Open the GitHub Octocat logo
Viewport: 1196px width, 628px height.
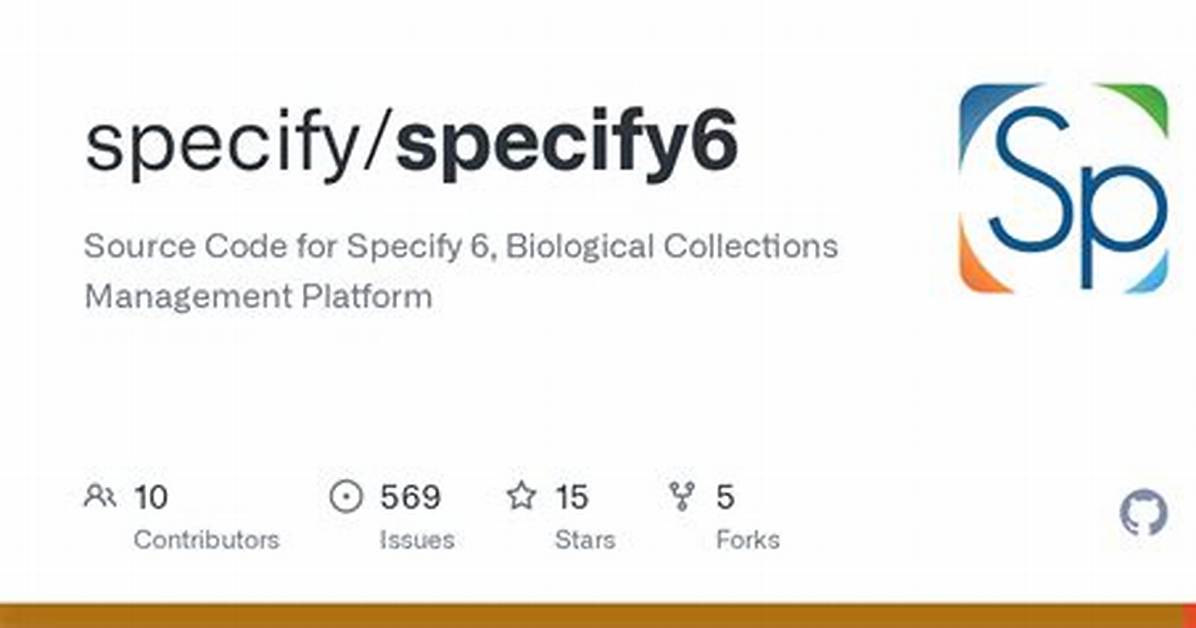[1143, 513]
